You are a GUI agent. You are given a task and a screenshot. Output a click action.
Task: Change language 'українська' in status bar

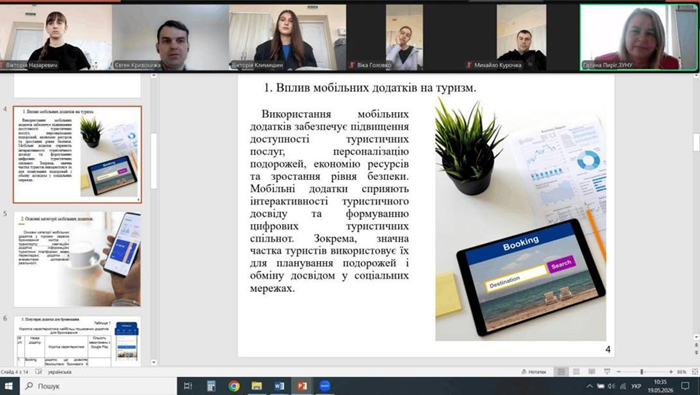point(59,372)
